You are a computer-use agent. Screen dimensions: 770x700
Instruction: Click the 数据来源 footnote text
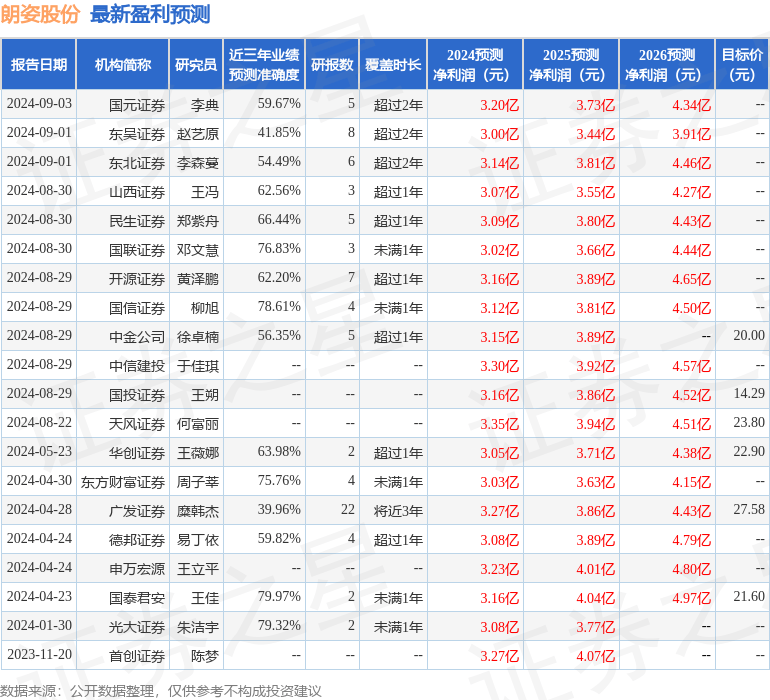click(161, 691)
